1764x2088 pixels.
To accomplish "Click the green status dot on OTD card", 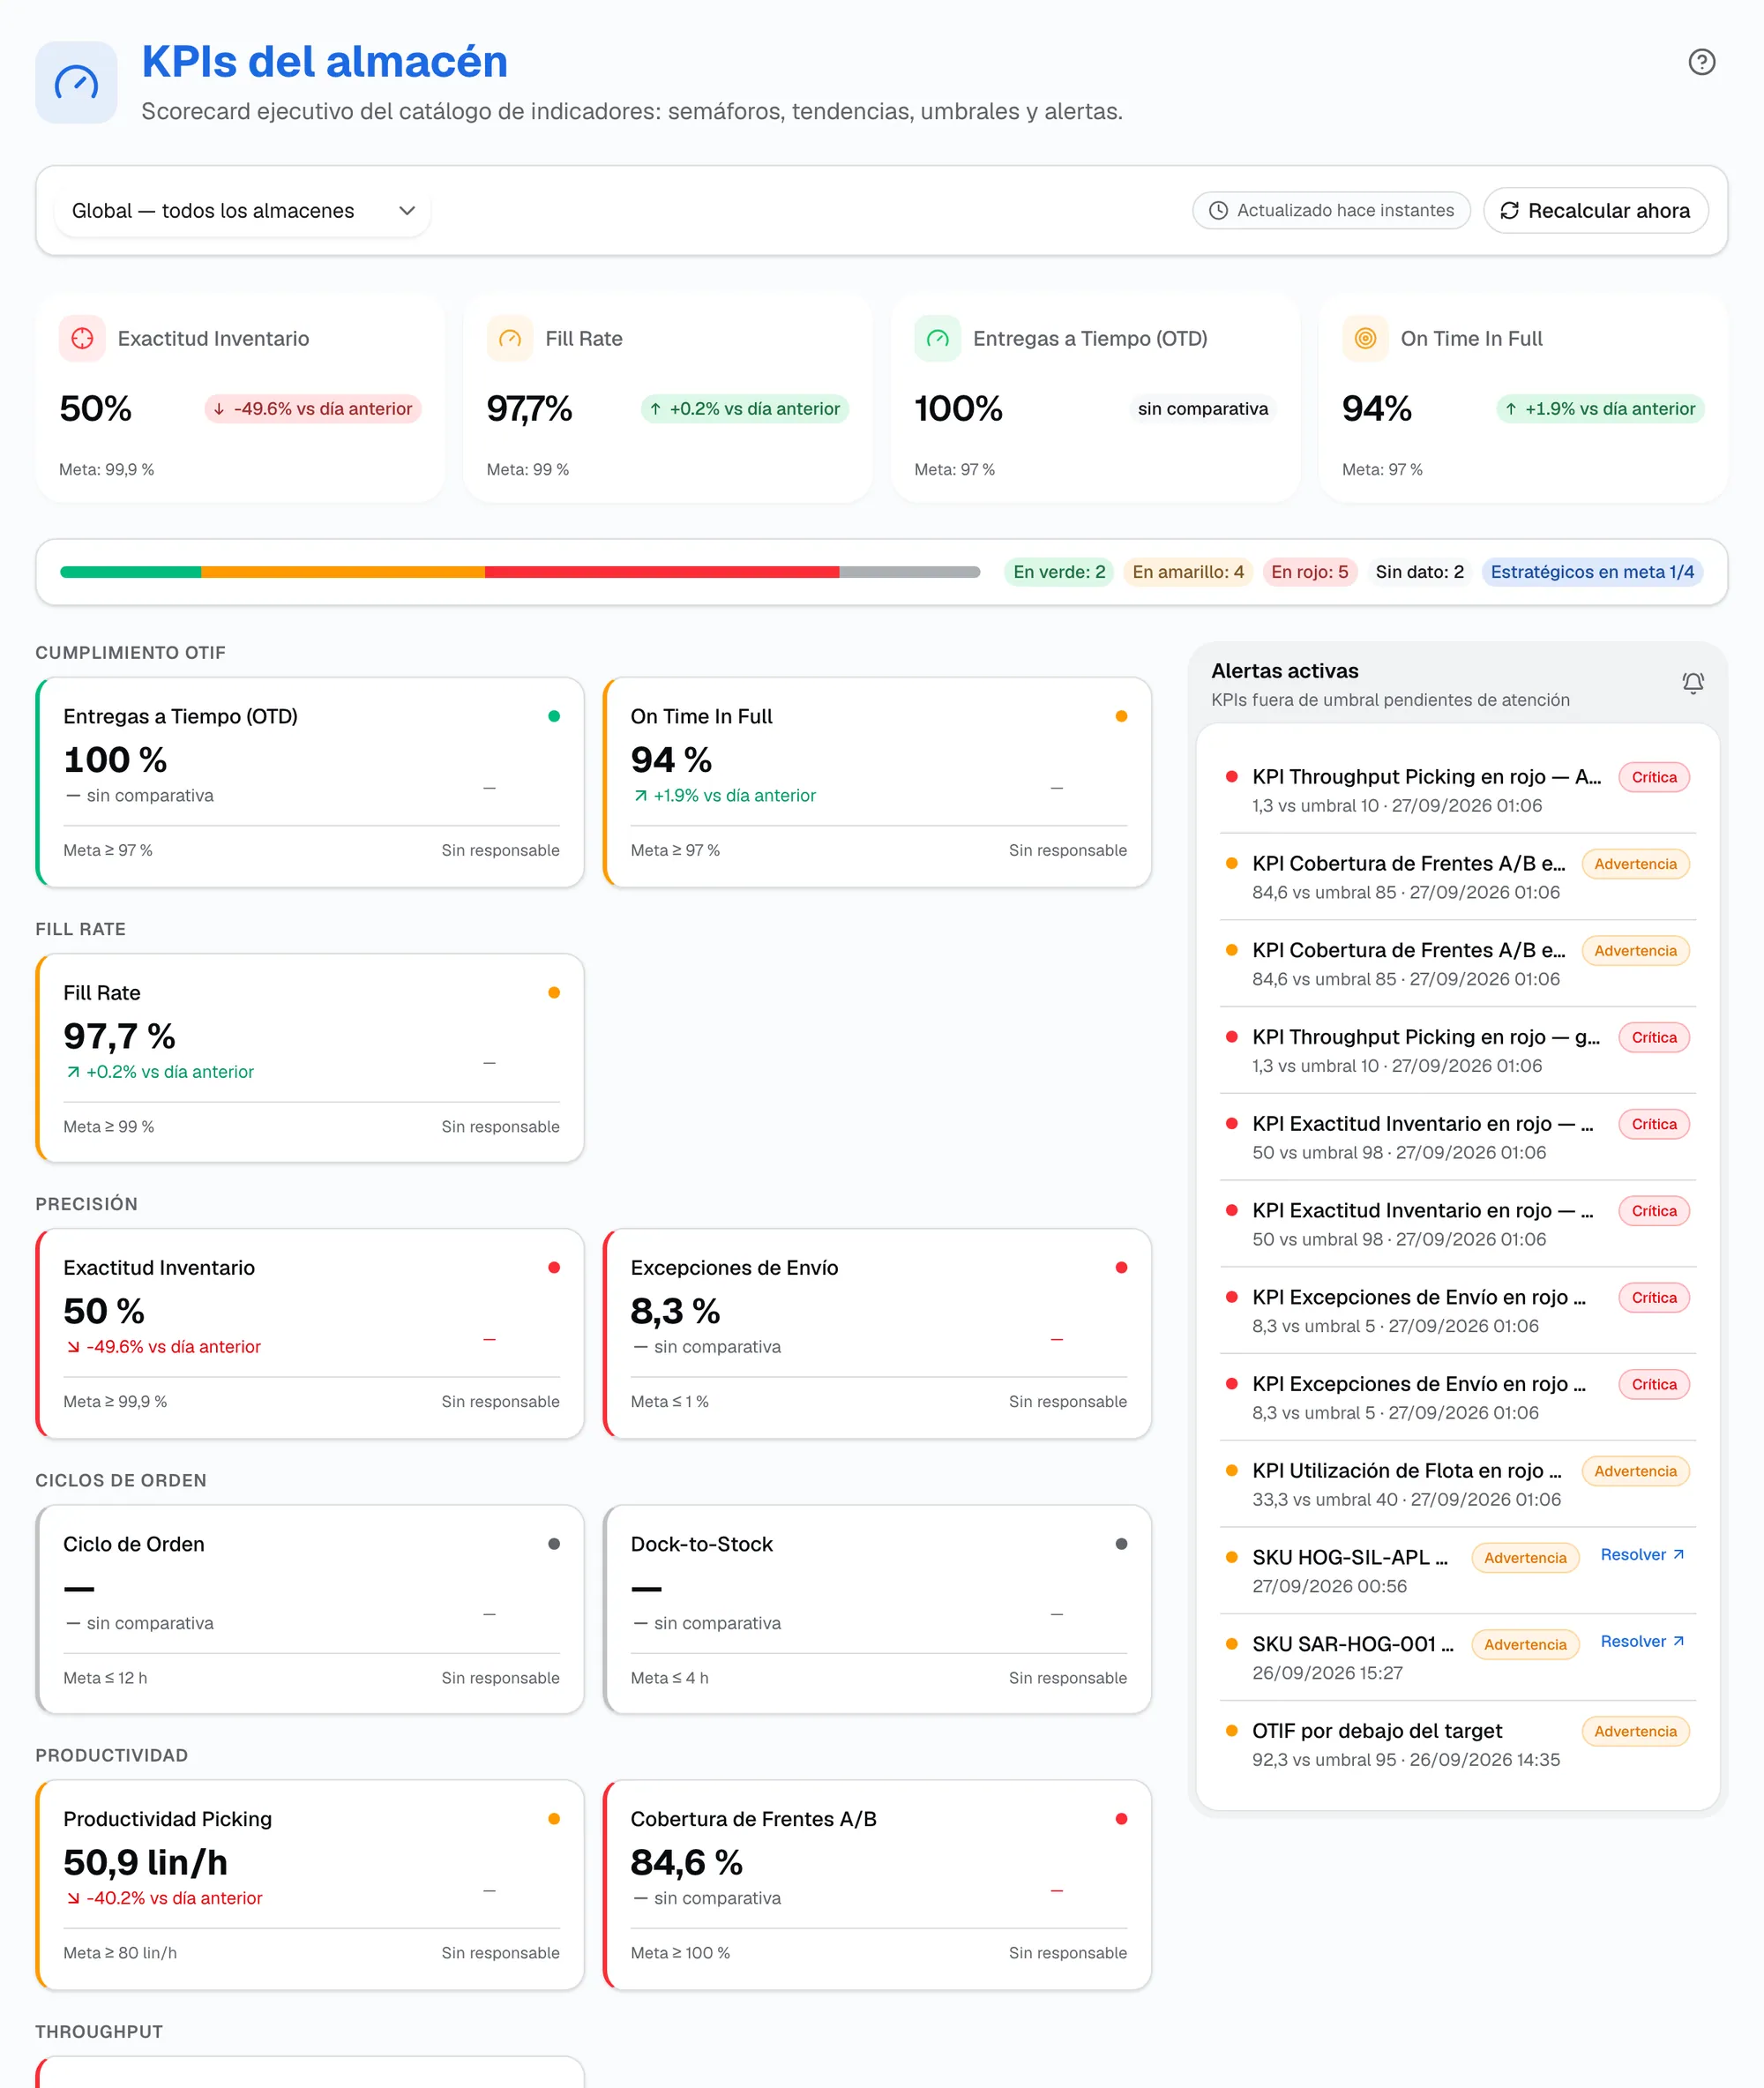I will (554, 716).
